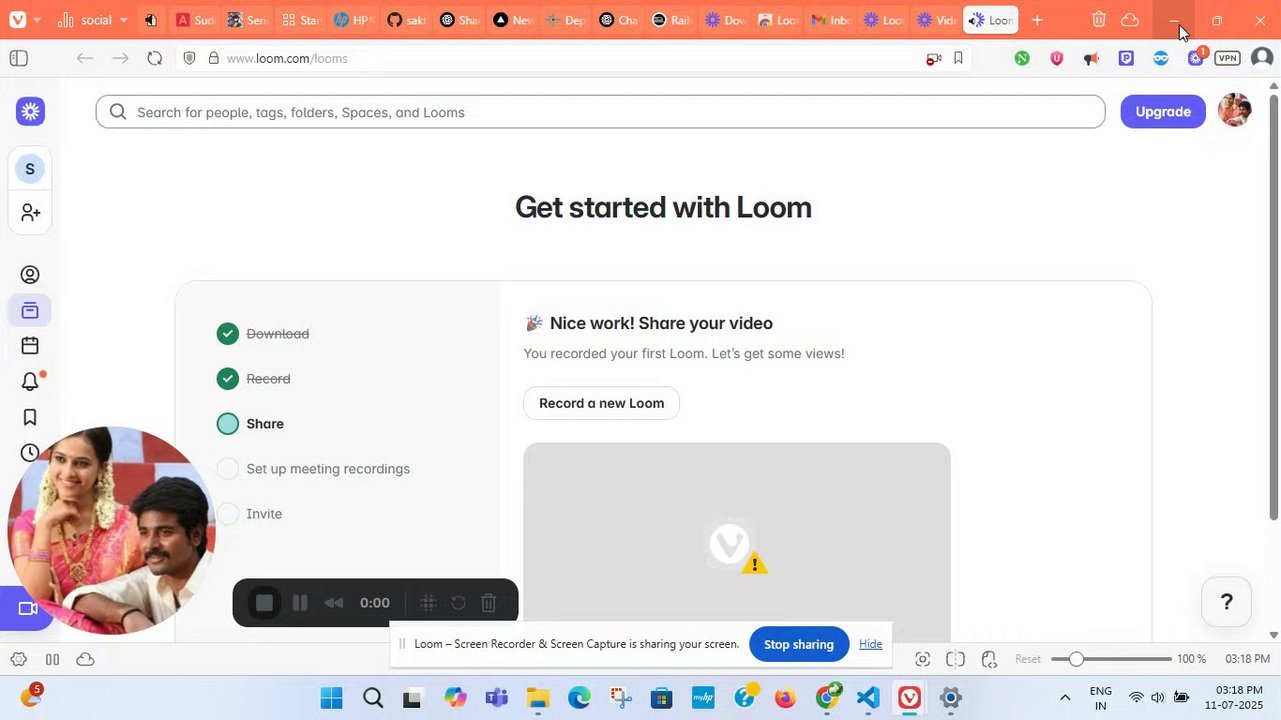Click the VPN extension button
Screen dimensions: 1281x720
coord(1228,58)
